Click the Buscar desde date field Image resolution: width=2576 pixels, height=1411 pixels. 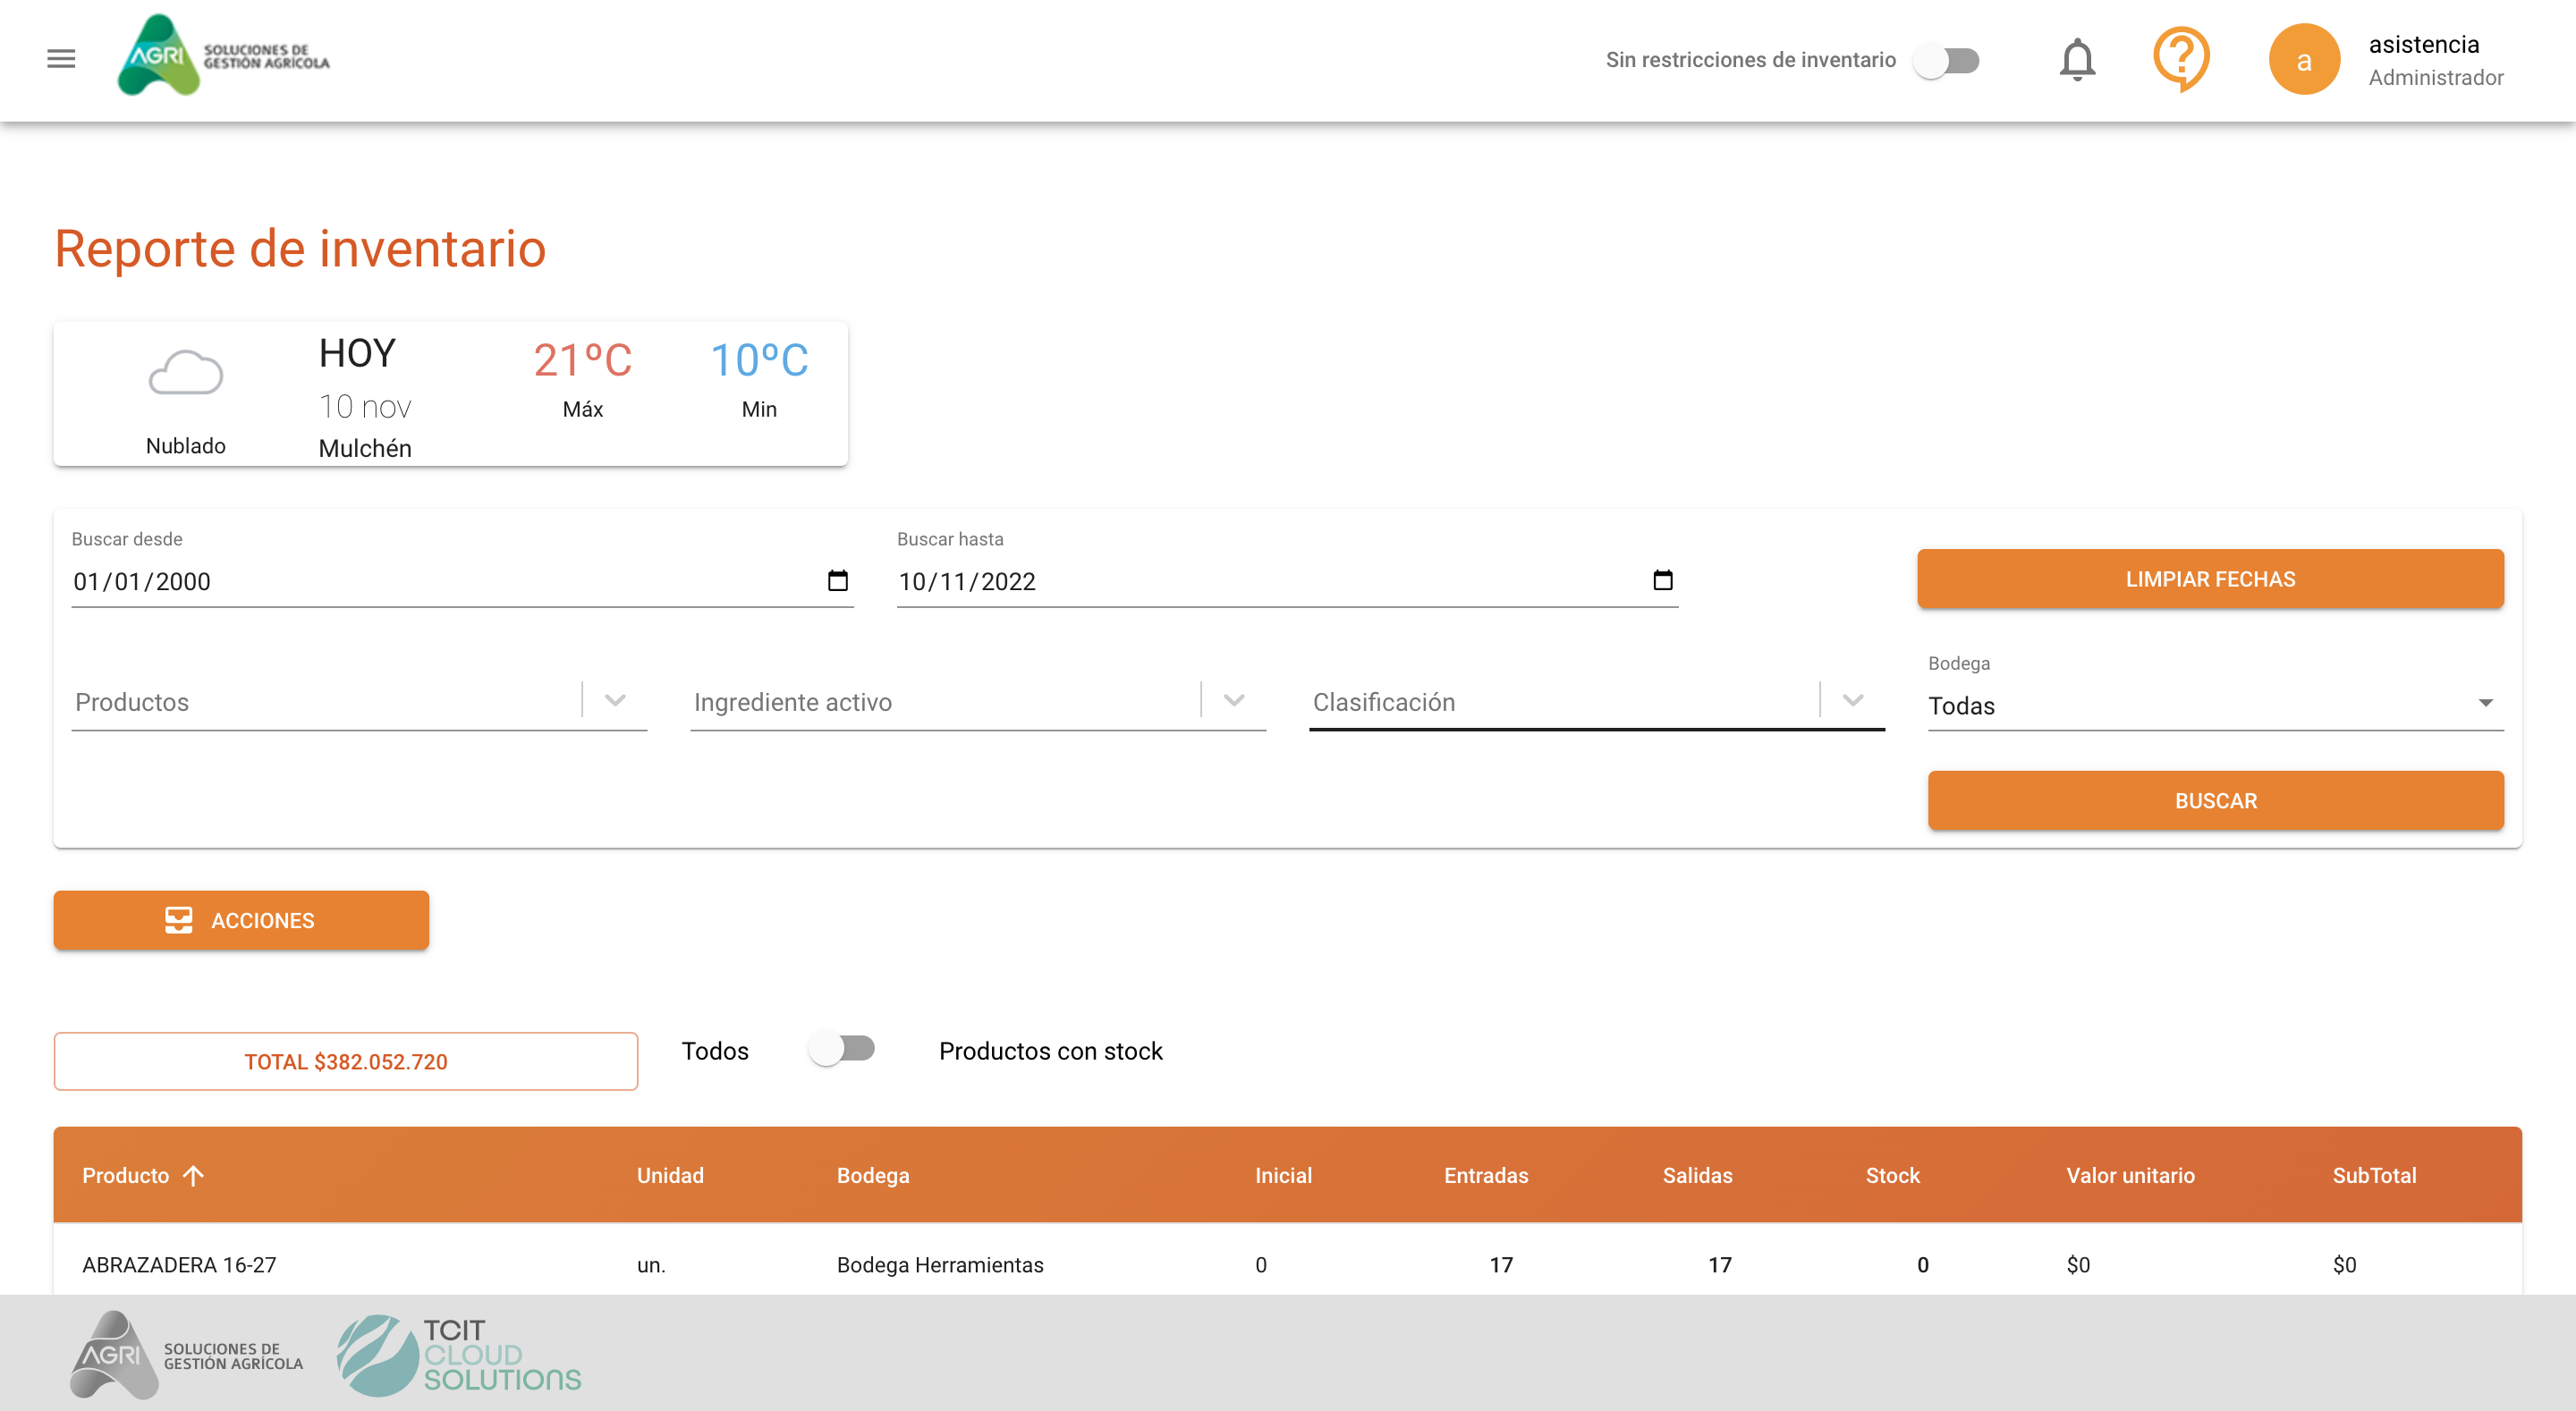pos(462,581)
